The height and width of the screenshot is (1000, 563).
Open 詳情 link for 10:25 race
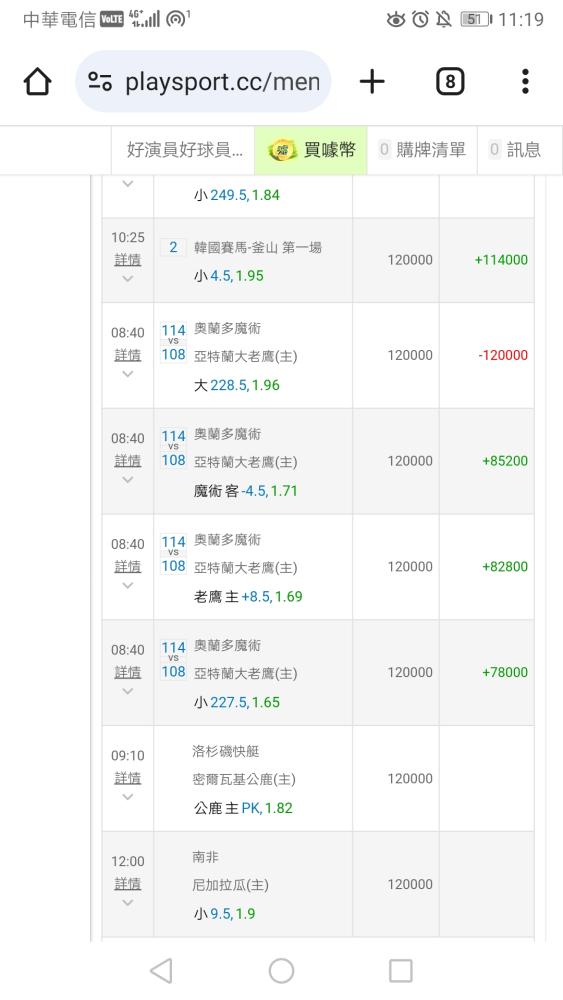click(128, 260)
